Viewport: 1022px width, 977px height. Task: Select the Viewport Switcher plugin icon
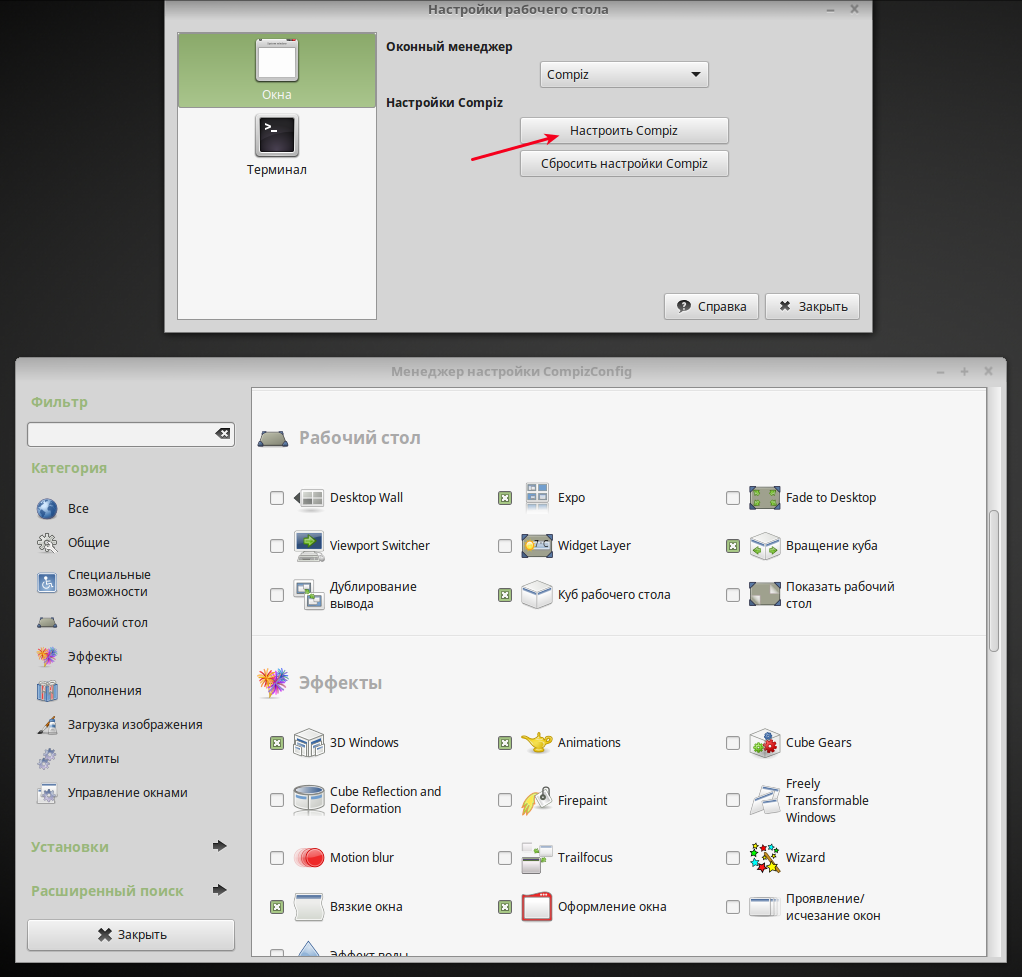[x=308, y=546]
